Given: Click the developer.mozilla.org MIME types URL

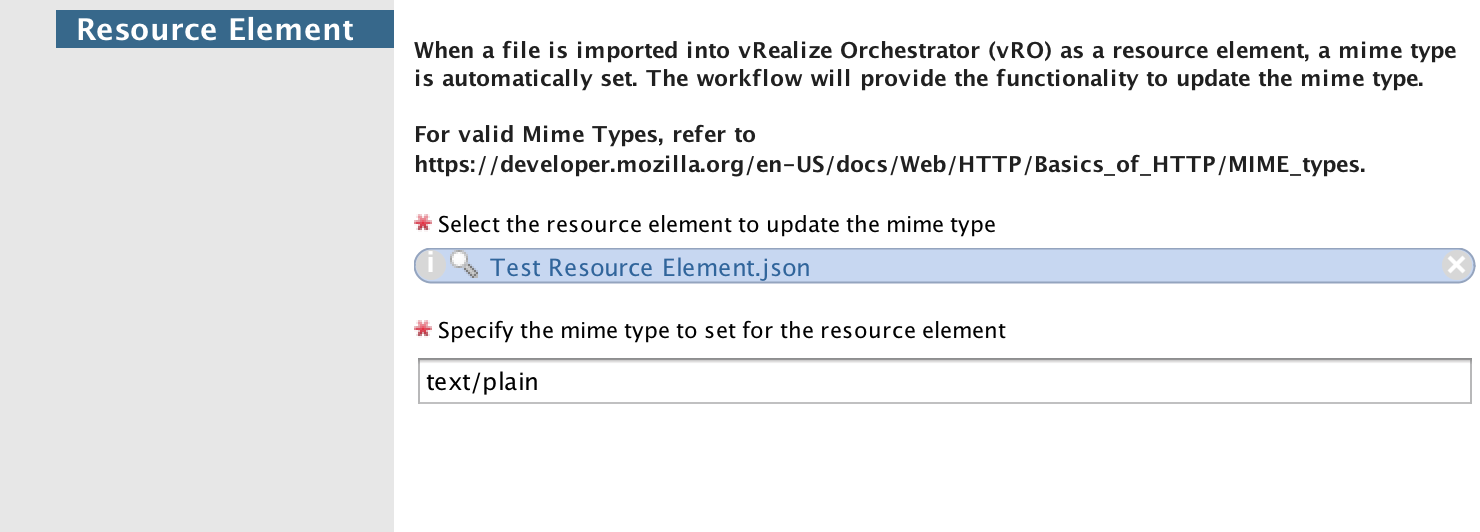Looking at the screenshot, I should [888, 165].
